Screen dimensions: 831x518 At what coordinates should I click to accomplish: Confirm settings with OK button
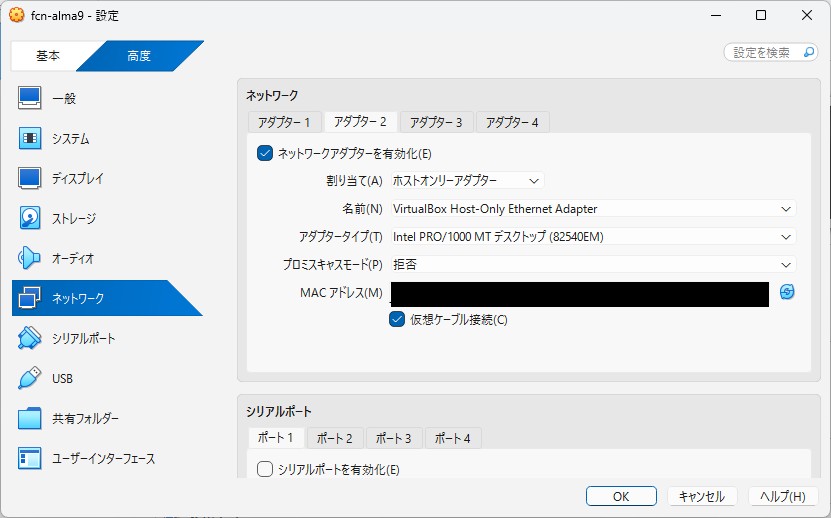(621, 496)
